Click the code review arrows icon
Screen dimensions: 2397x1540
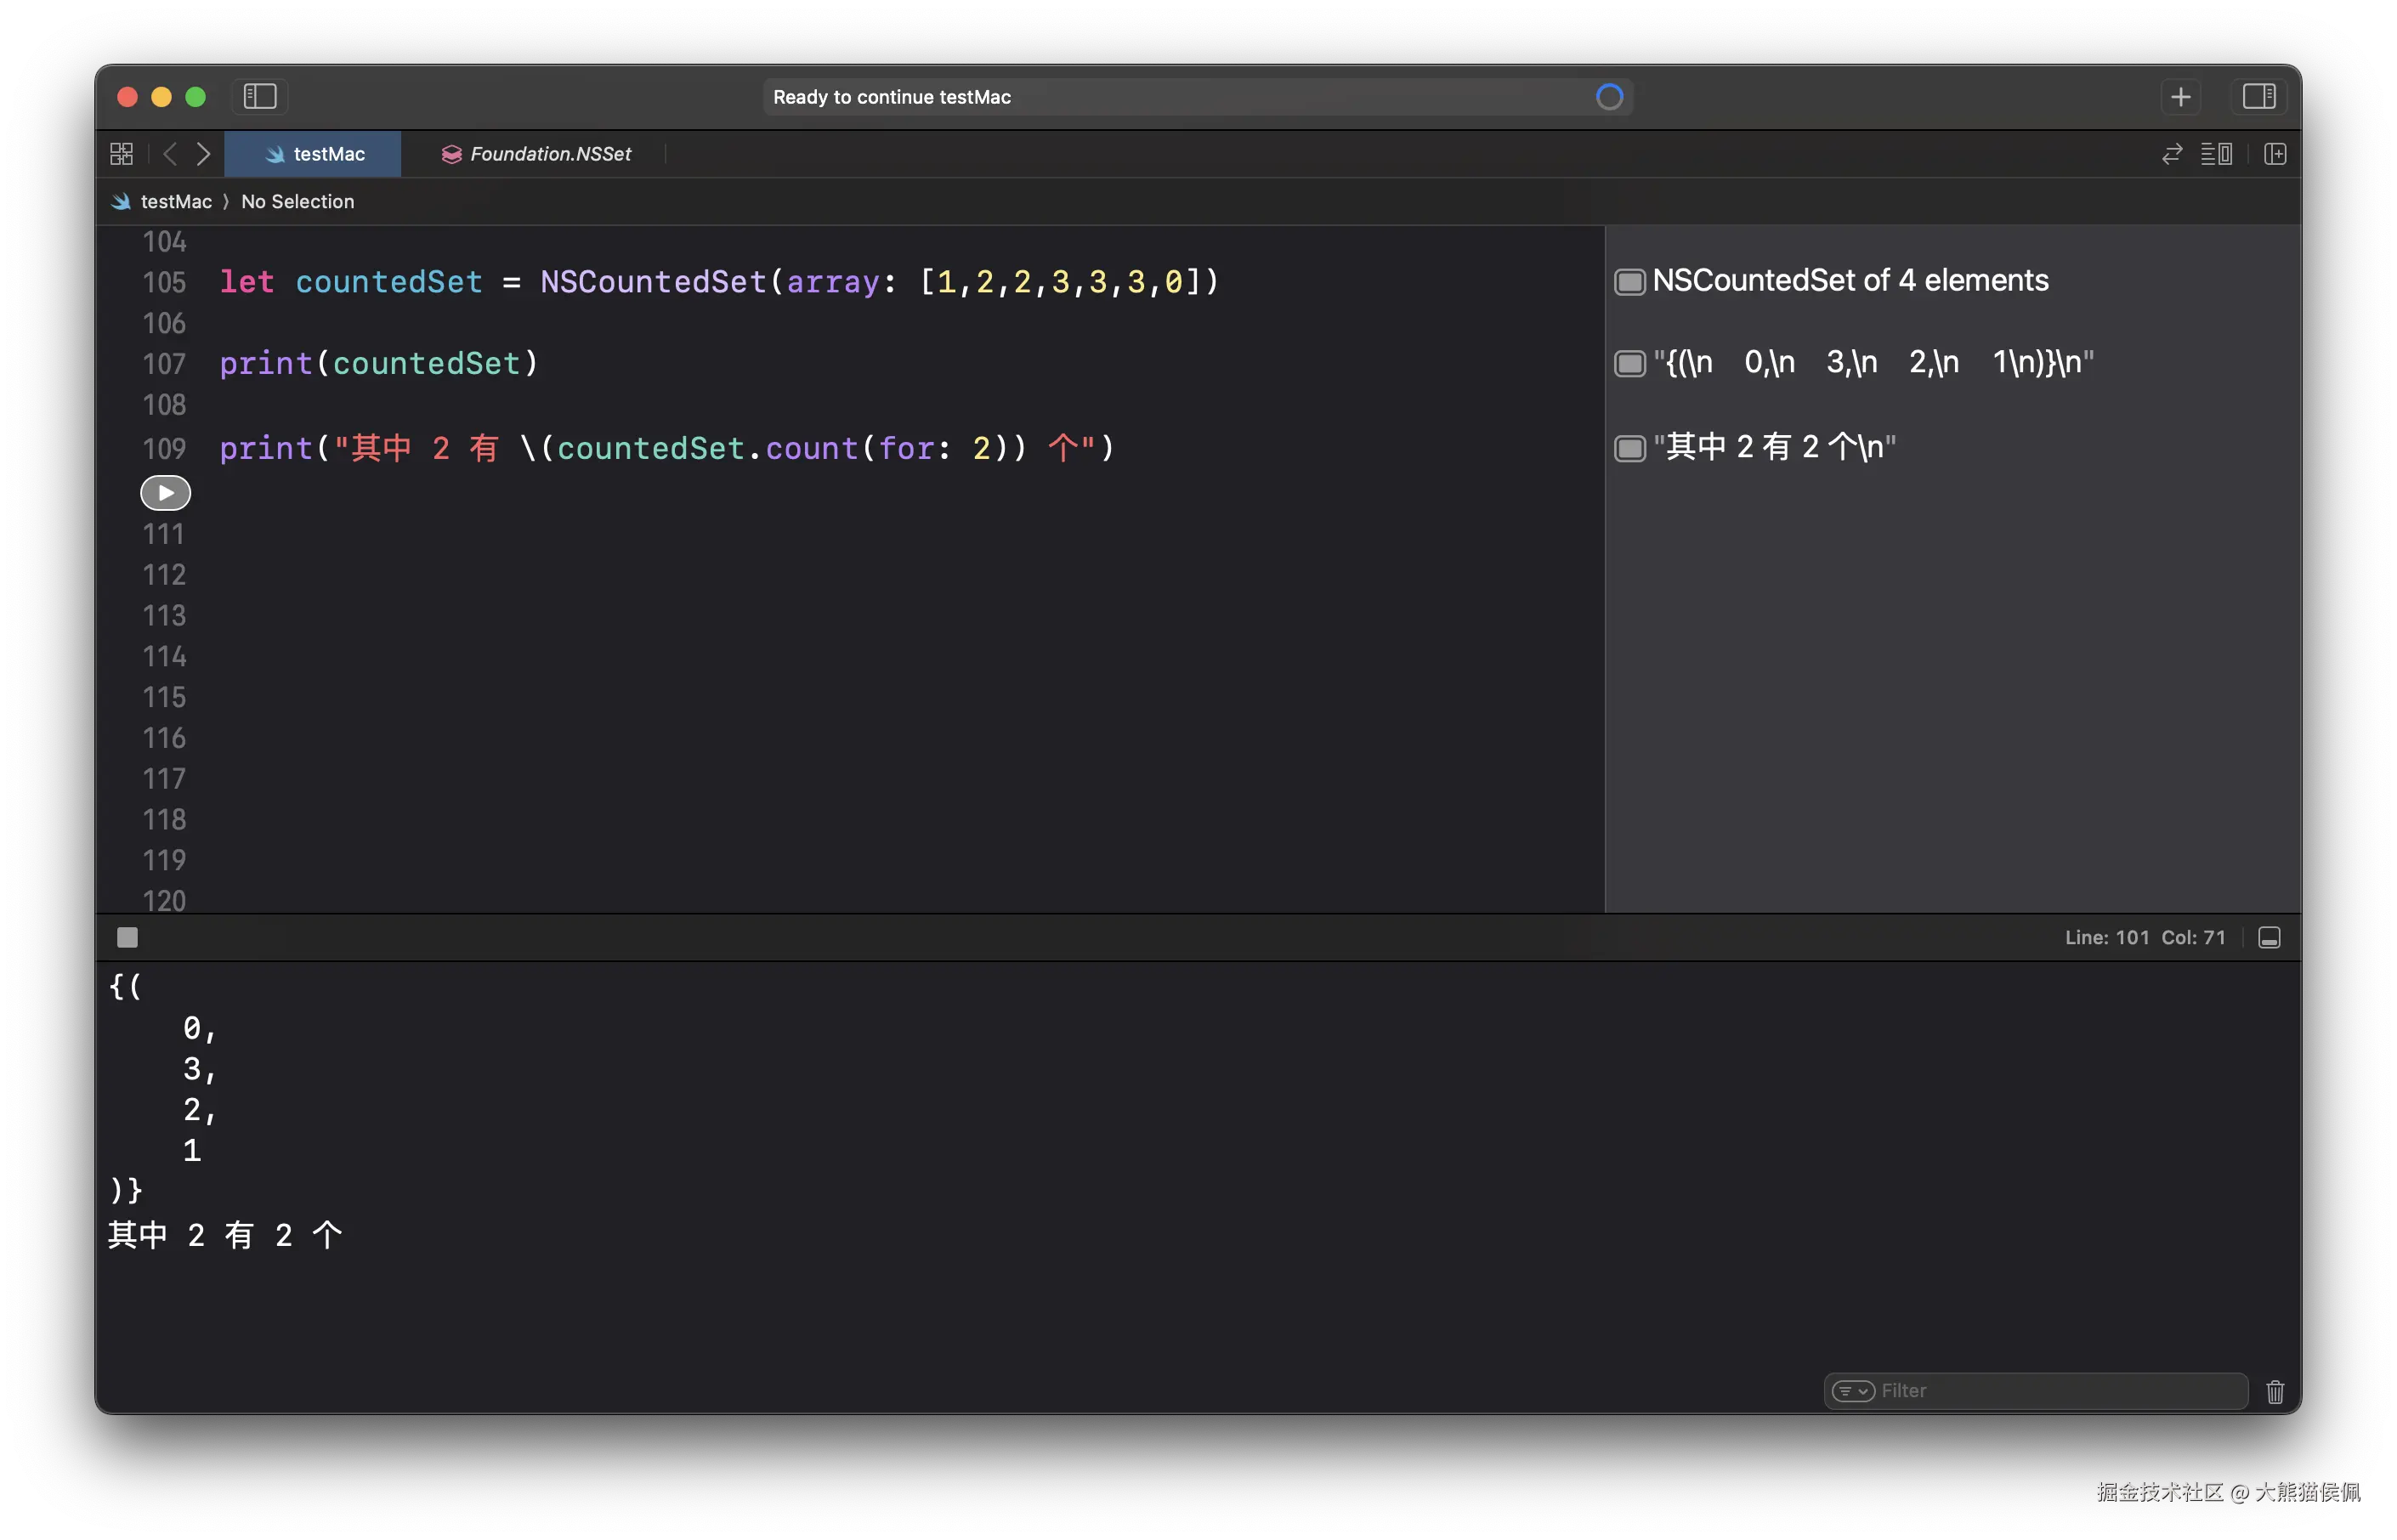point(2171,153)
